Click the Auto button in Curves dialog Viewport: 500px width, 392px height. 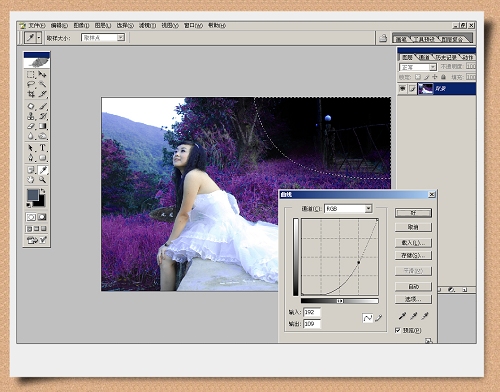(413, 286)
